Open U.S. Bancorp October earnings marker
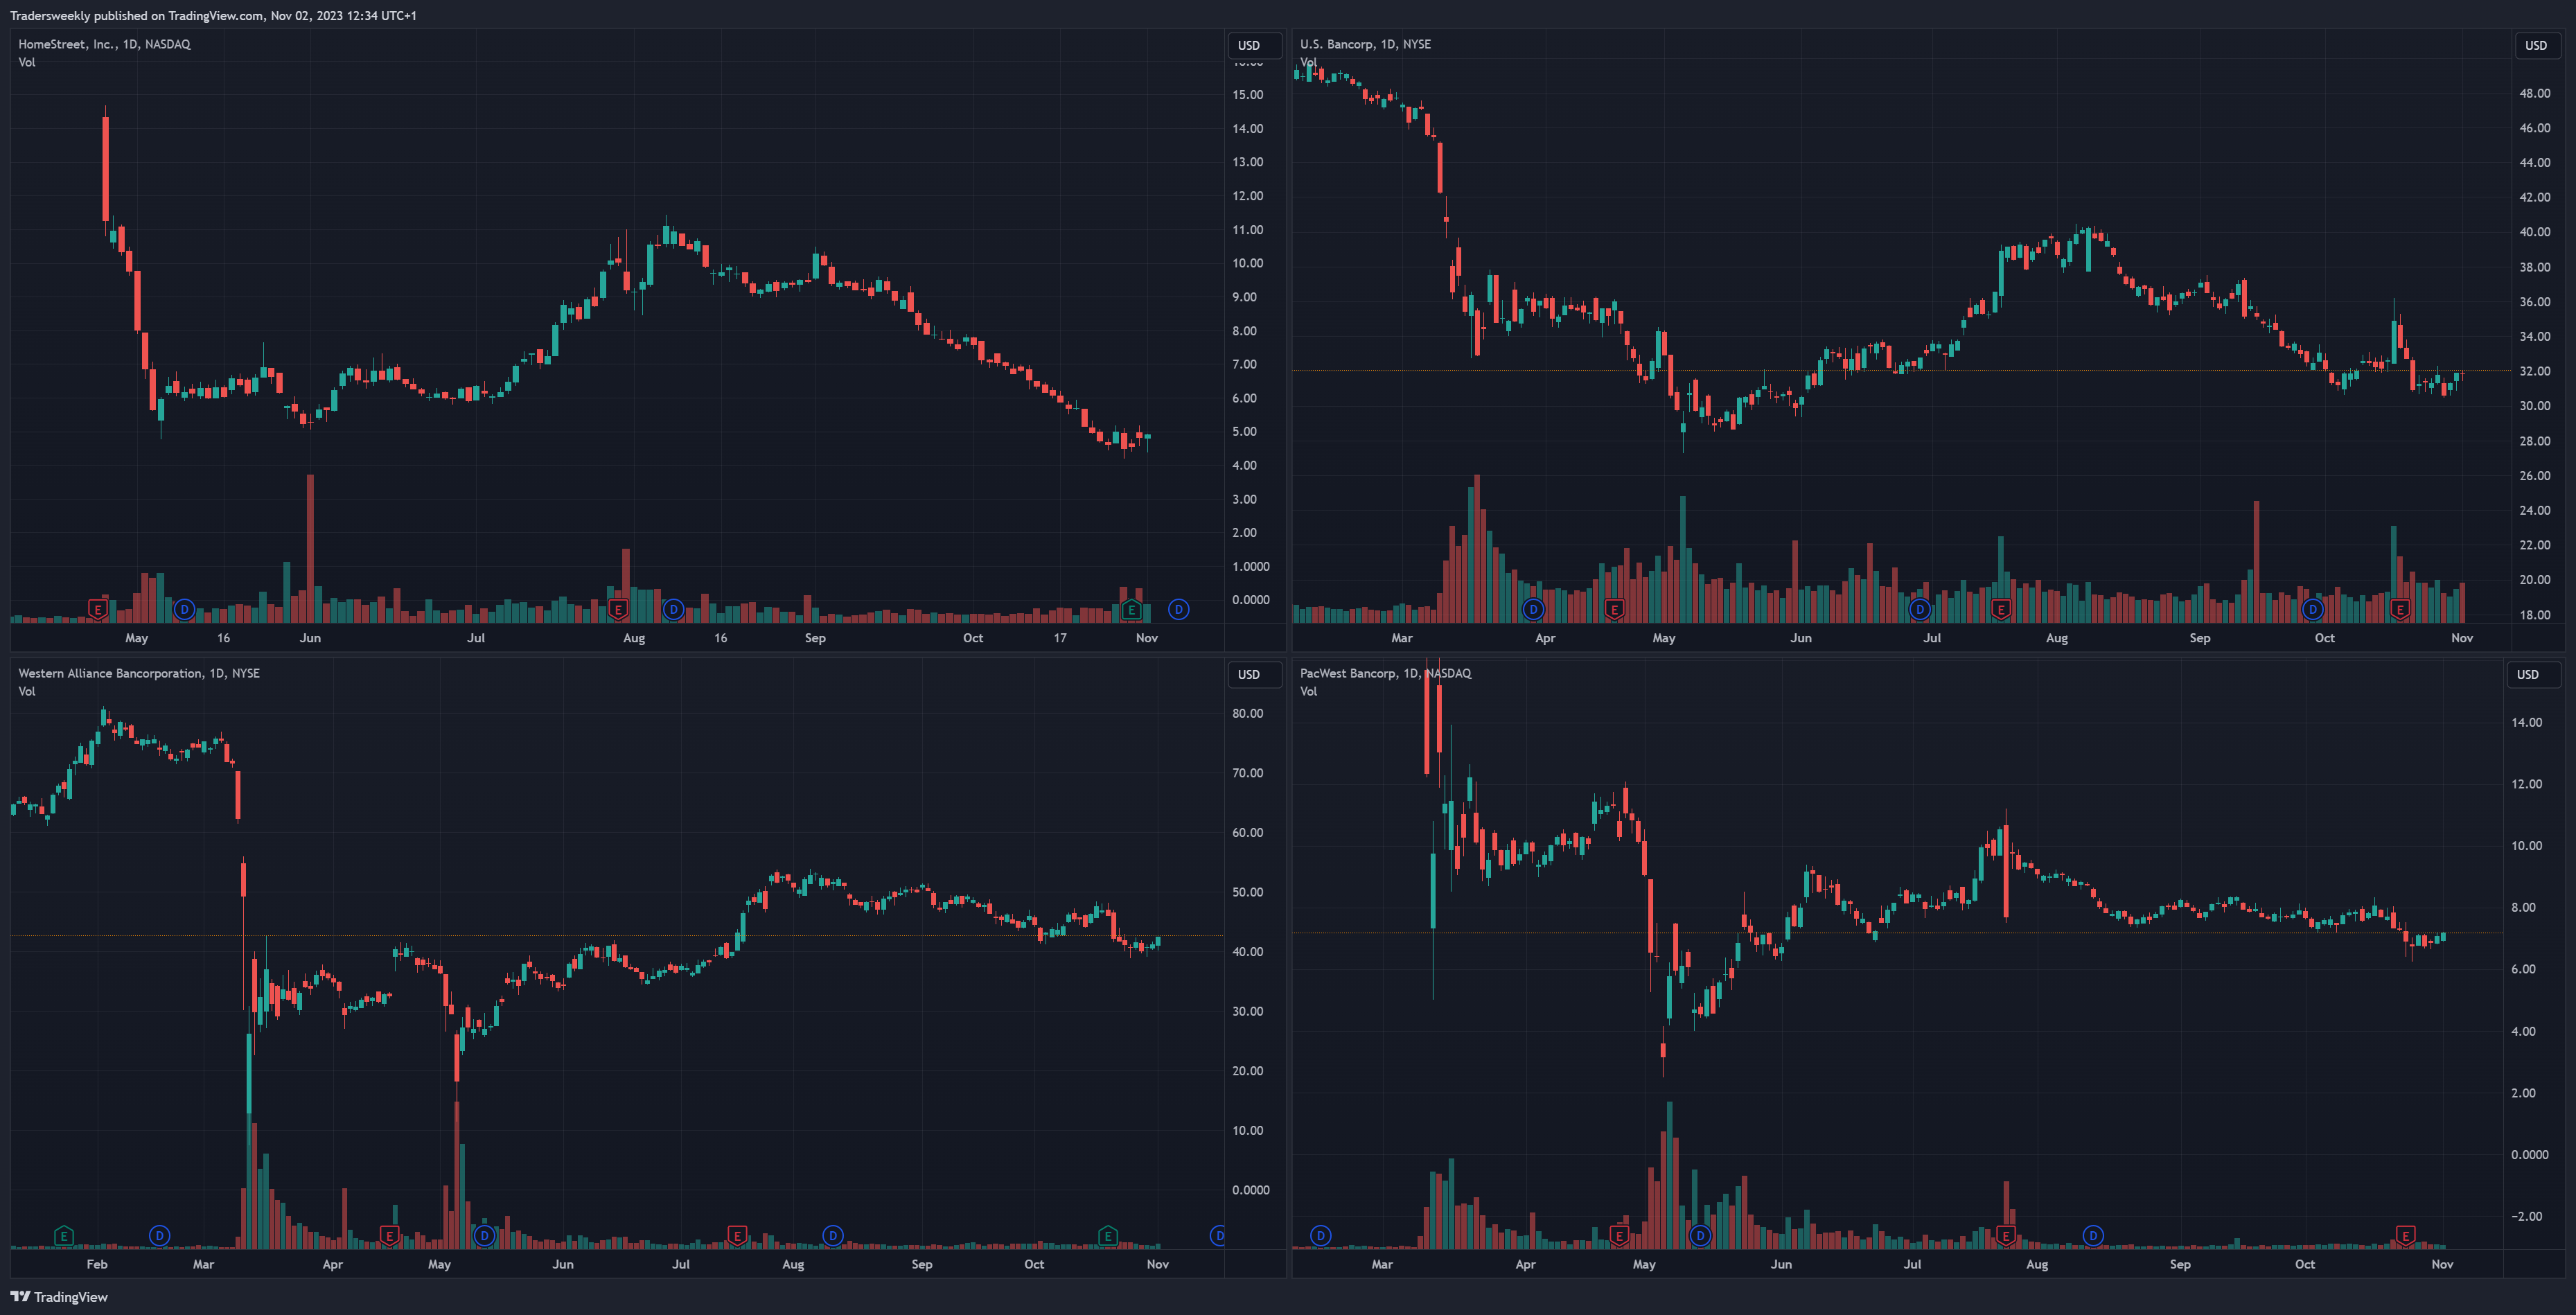Image resolution: width=2576 pixels, height=1315 pixels. (x=2400, y=609)
